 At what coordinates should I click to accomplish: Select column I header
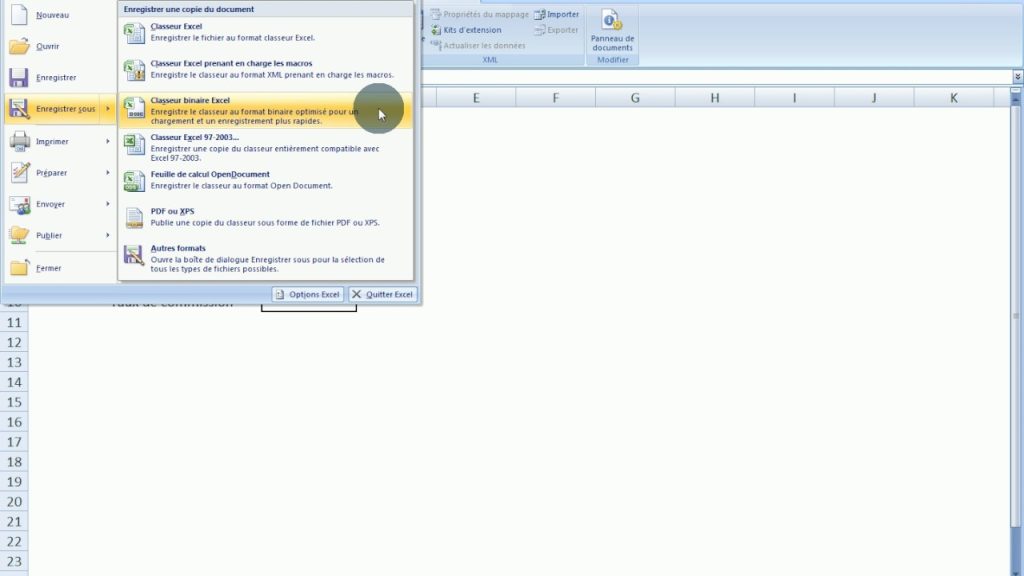pos(795,98)
